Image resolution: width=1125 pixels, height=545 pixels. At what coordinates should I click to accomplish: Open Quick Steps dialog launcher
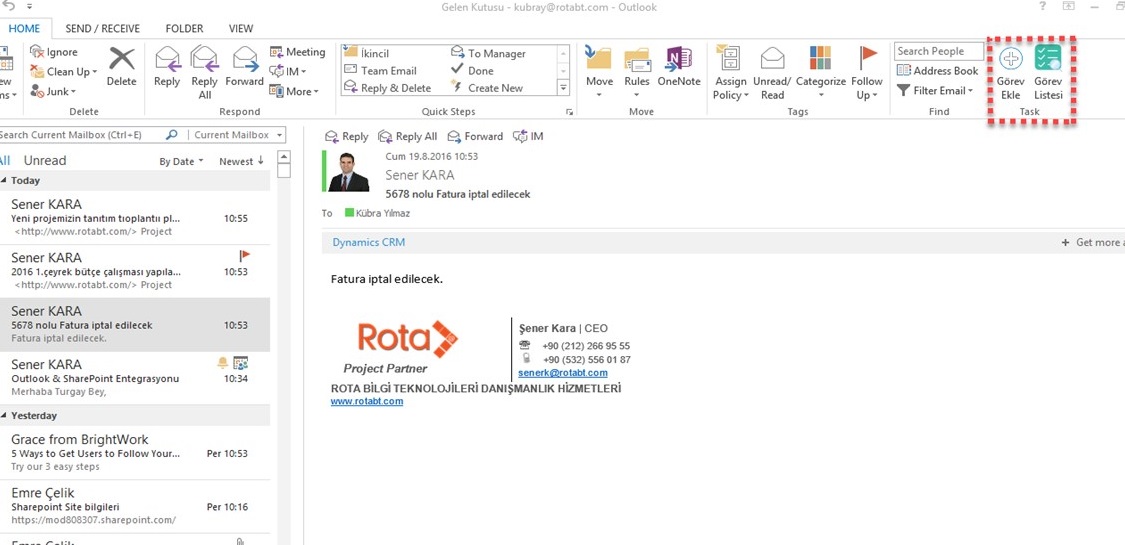pos(570,112)
